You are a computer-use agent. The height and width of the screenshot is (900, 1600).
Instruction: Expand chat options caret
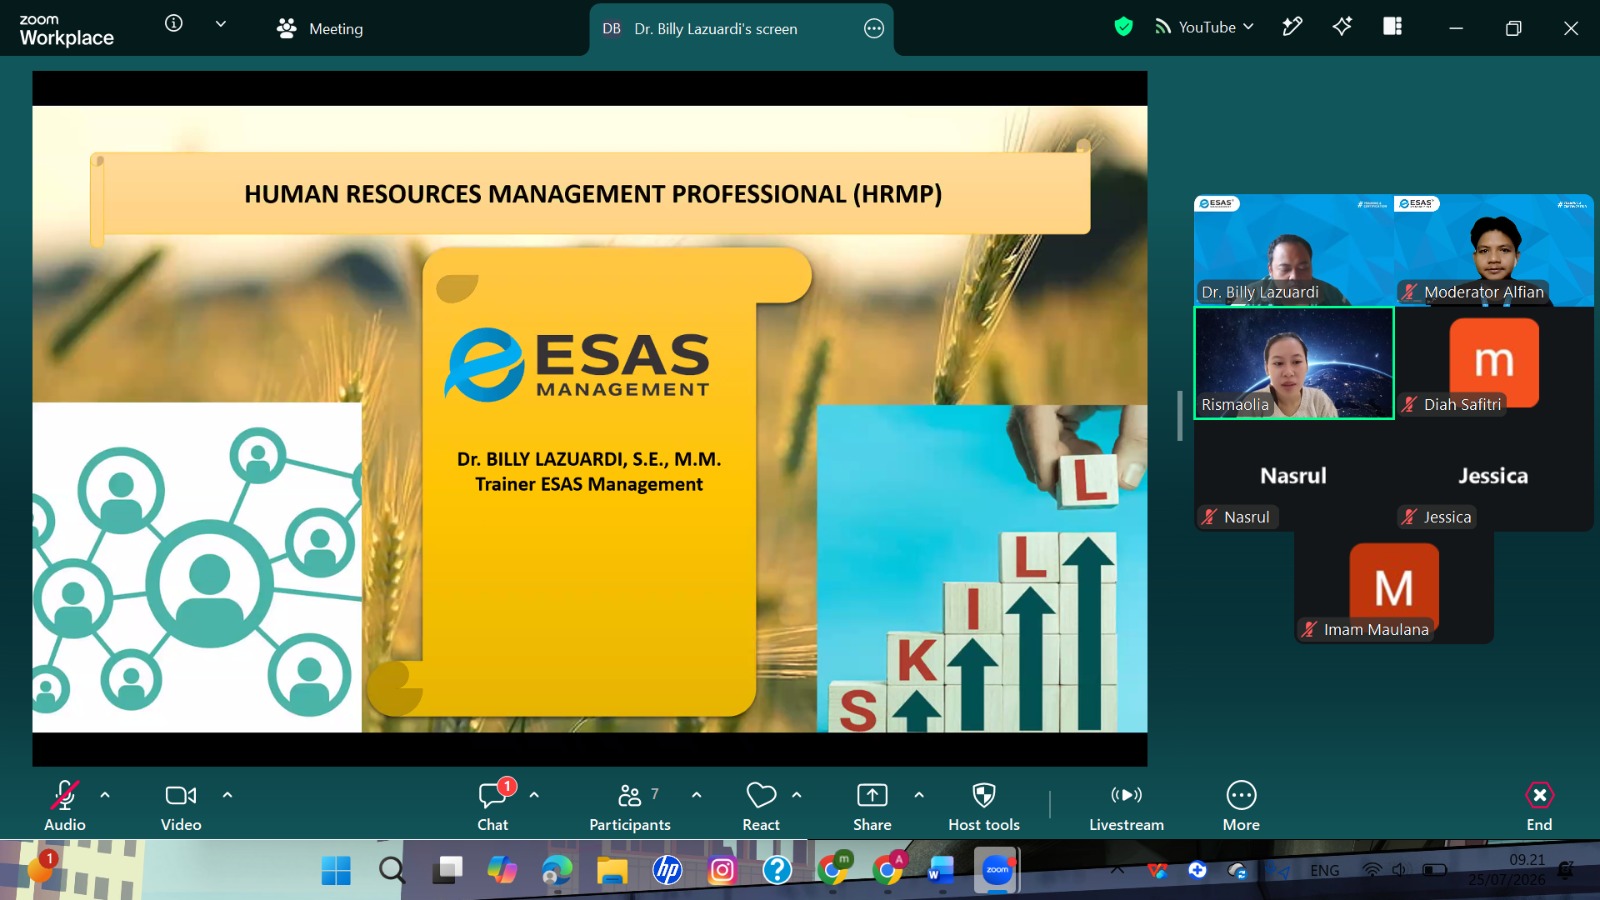click(534, 795)
